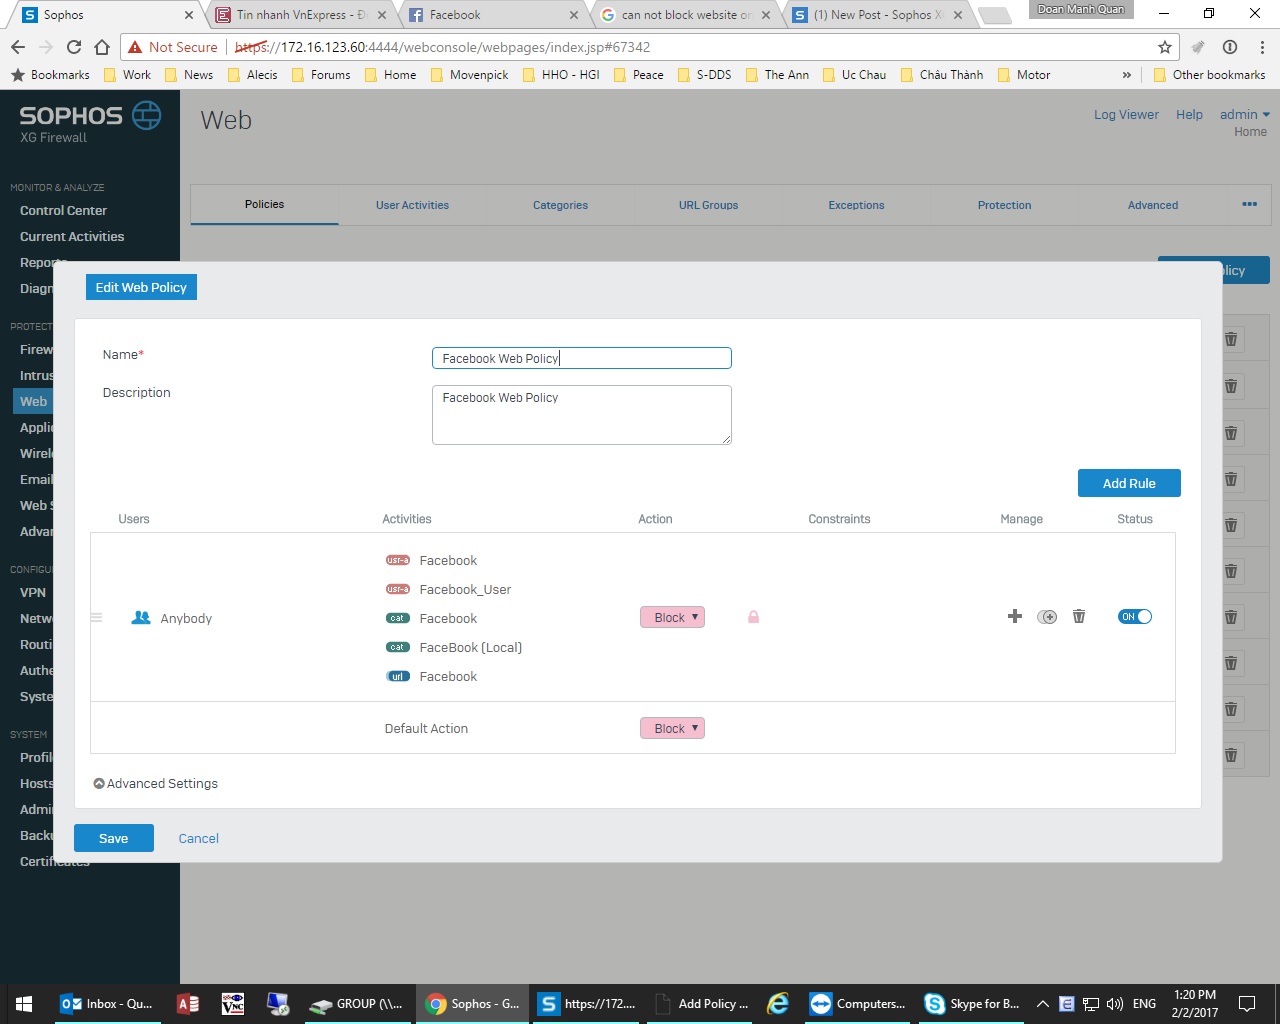Screen dimensions: 1280x1024
Task: Delete the Anybody rule via trash icon
Action: [x=1079, y=616]
